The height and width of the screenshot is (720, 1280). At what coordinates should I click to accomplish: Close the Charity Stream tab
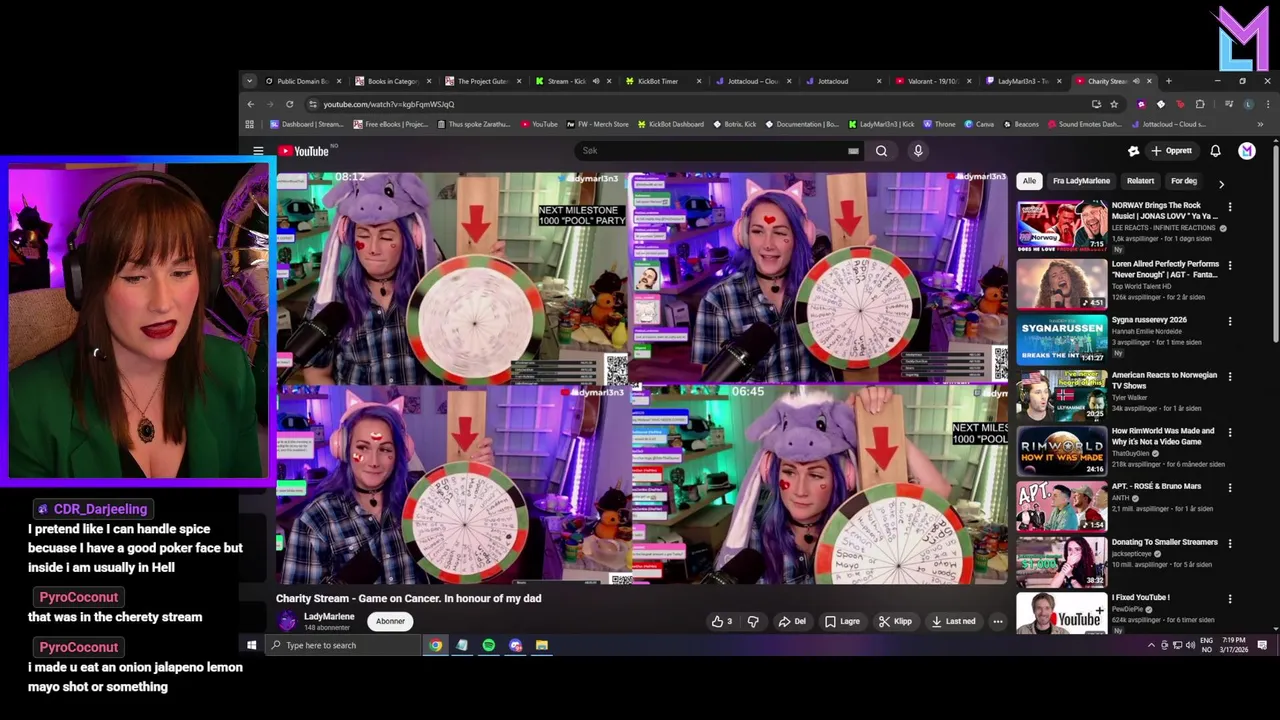[x=1149, y=81]
